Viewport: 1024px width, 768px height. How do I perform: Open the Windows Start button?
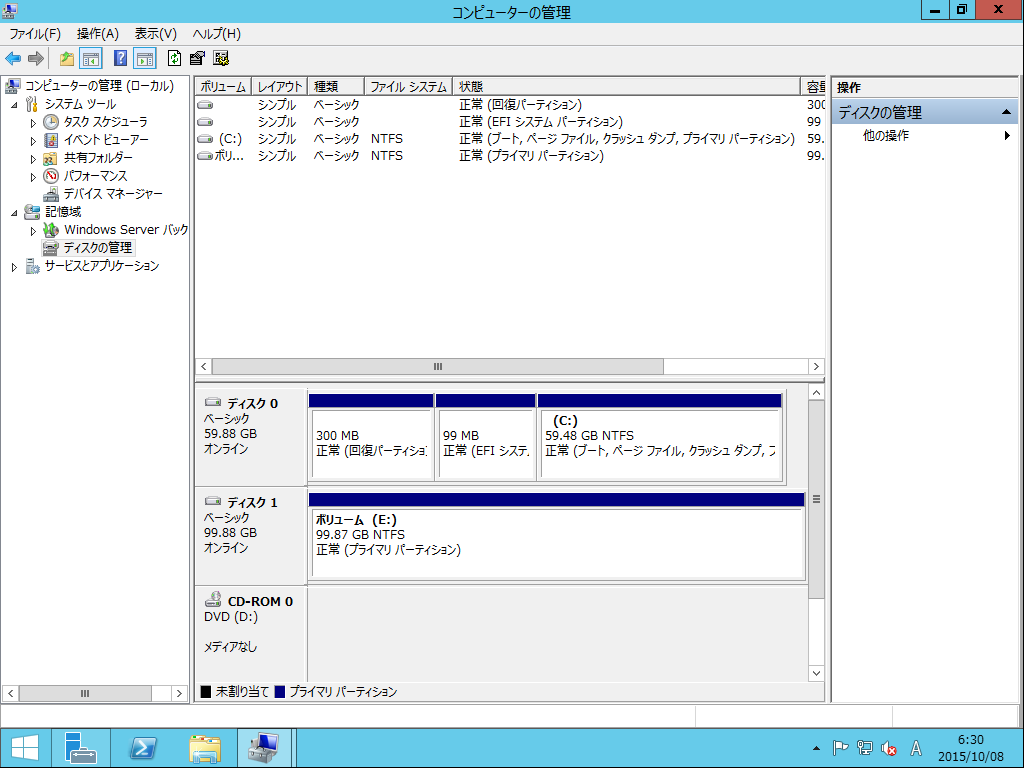[x=25, y=748]
